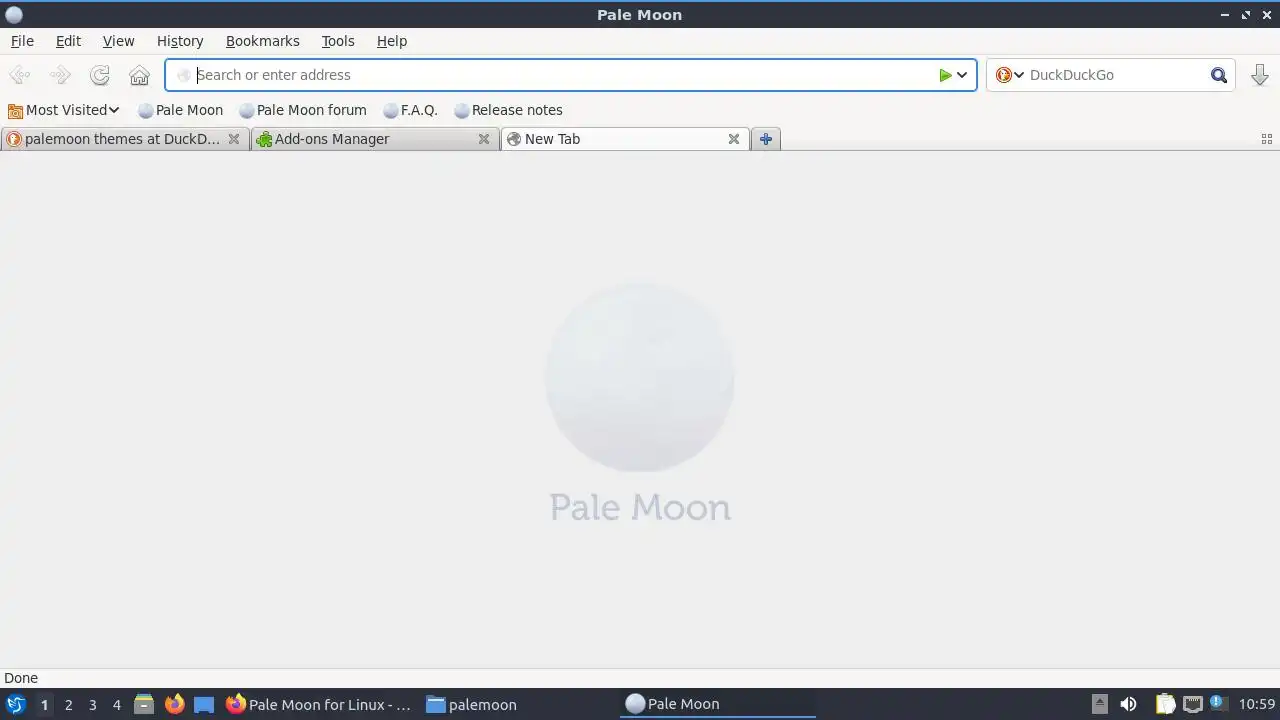Open the system start menu

pos(15,704)
